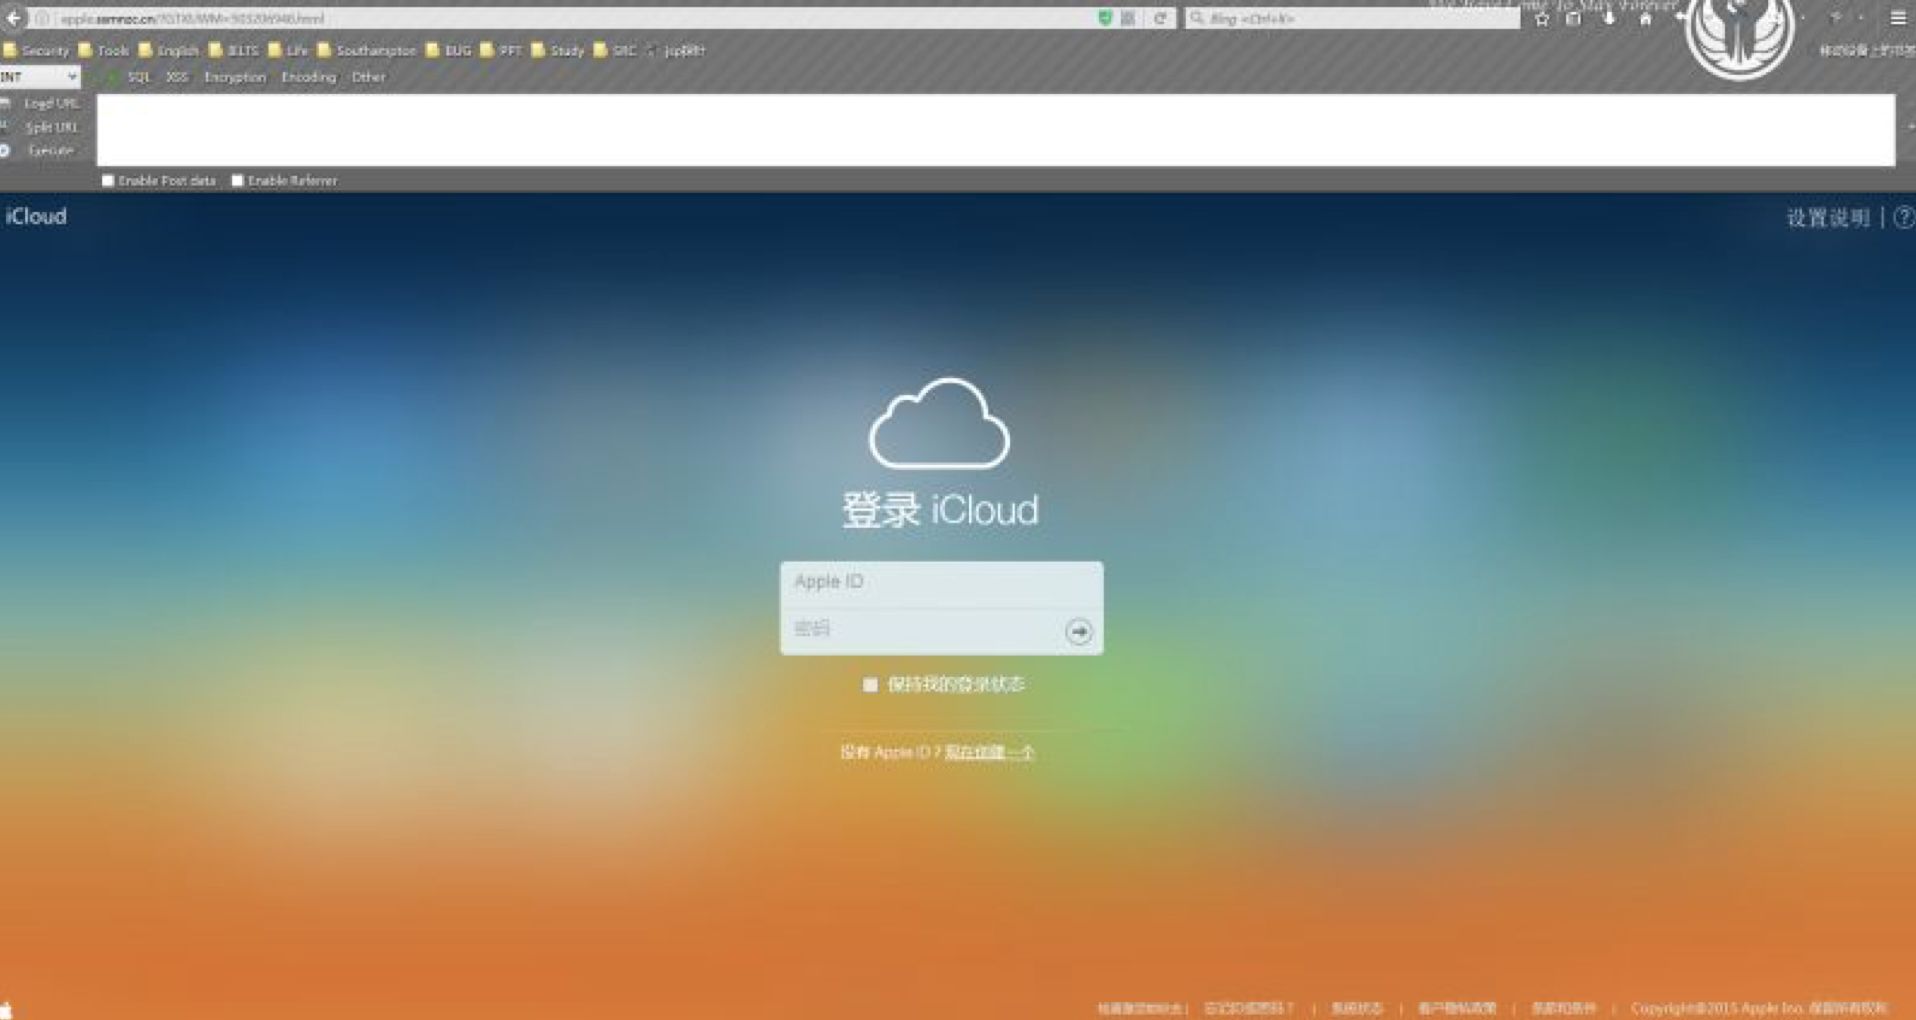Click the Copyright 2015 Apple Inc. footer text
The width and height of the screenshot is (1916, 1020).
(1758, 1008)
